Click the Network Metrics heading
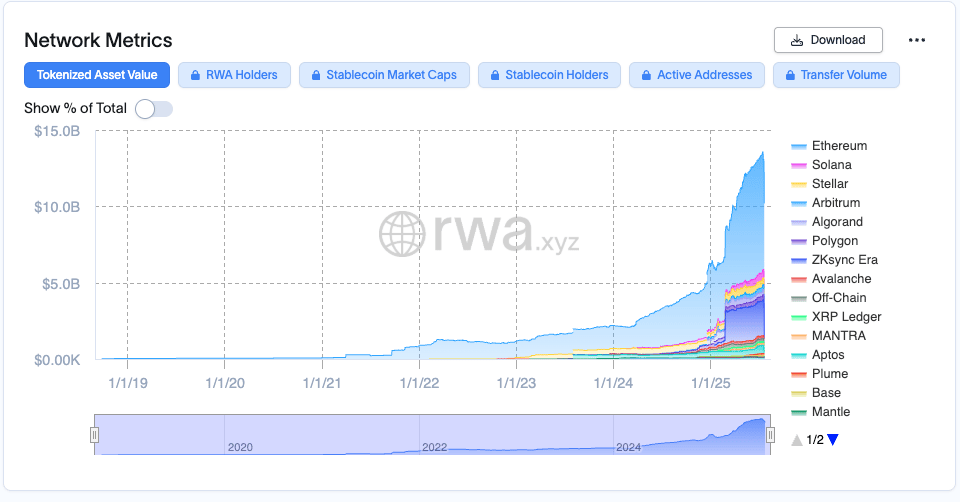 click(x=98, y=40)
